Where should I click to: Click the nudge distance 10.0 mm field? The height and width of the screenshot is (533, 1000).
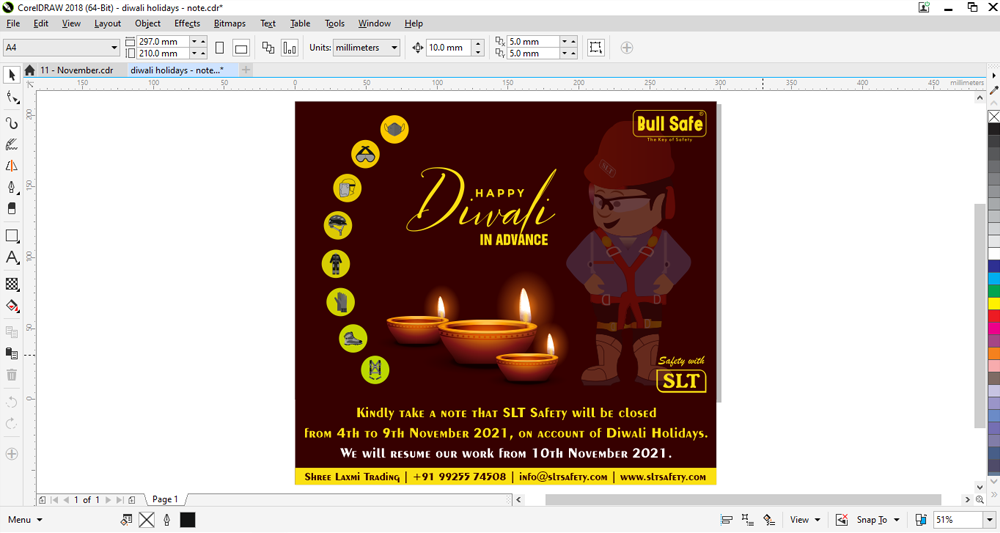click(449, 48)
